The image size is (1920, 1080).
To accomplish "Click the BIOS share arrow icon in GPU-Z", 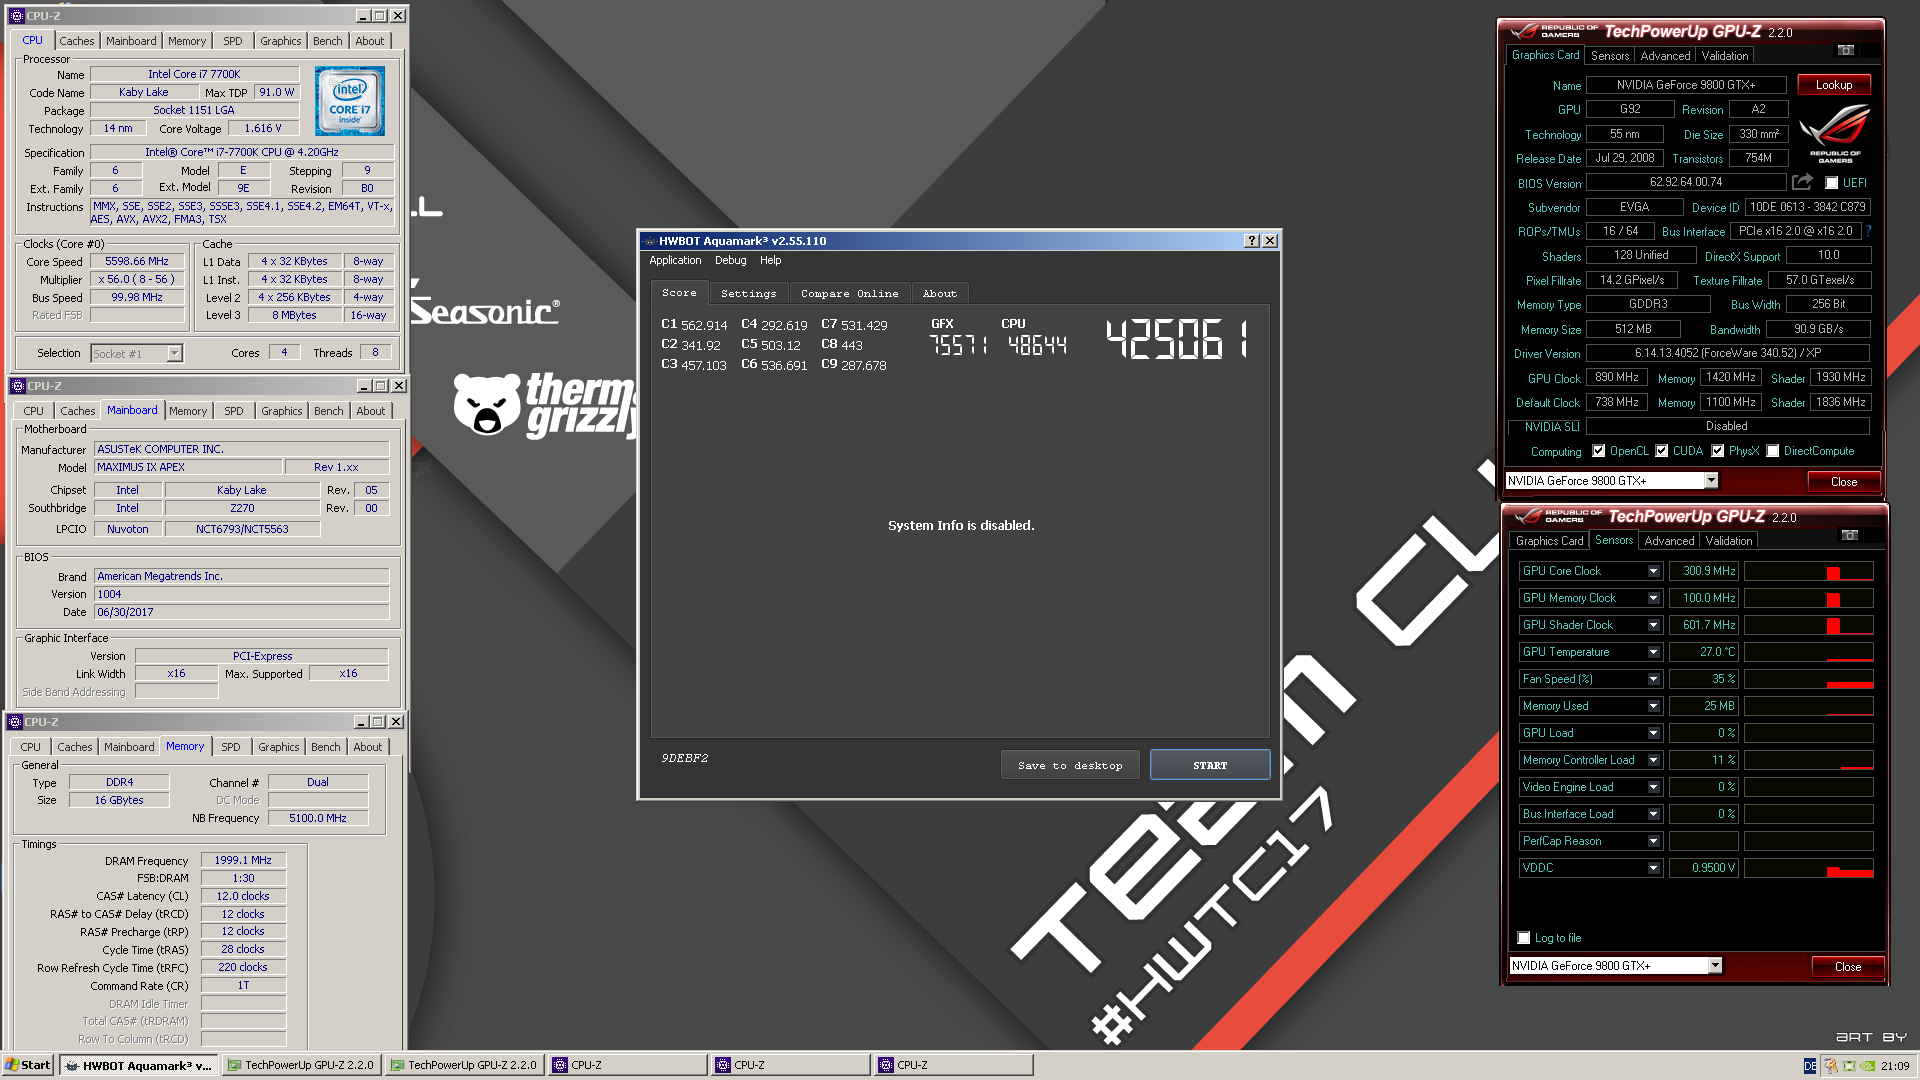I will pyautogui.click(x=1802, y=182).
